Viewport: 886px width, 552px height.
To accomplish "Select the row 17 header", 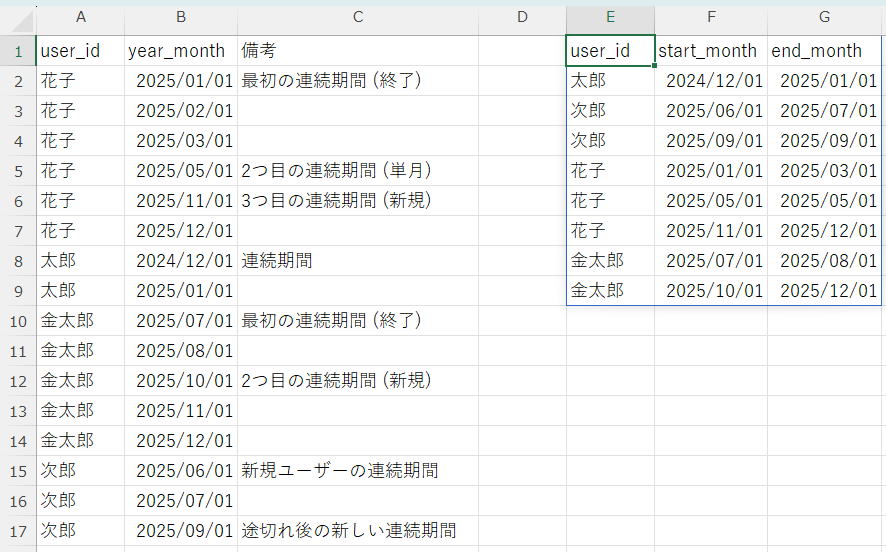I will 17,531.
